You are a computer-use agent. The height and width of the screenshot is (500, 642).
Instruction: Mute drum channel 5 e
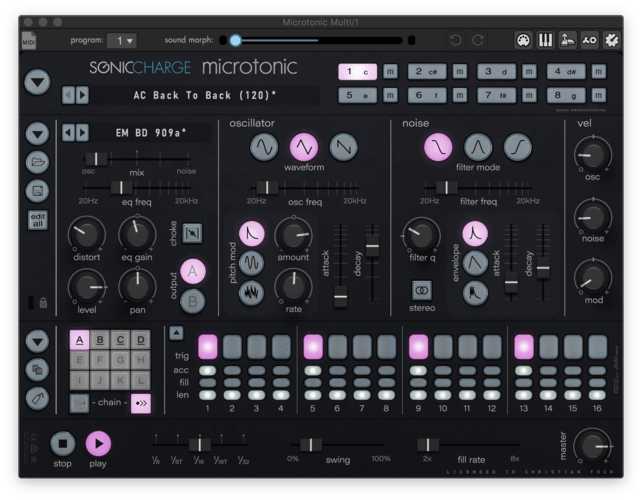coord(390,95)
